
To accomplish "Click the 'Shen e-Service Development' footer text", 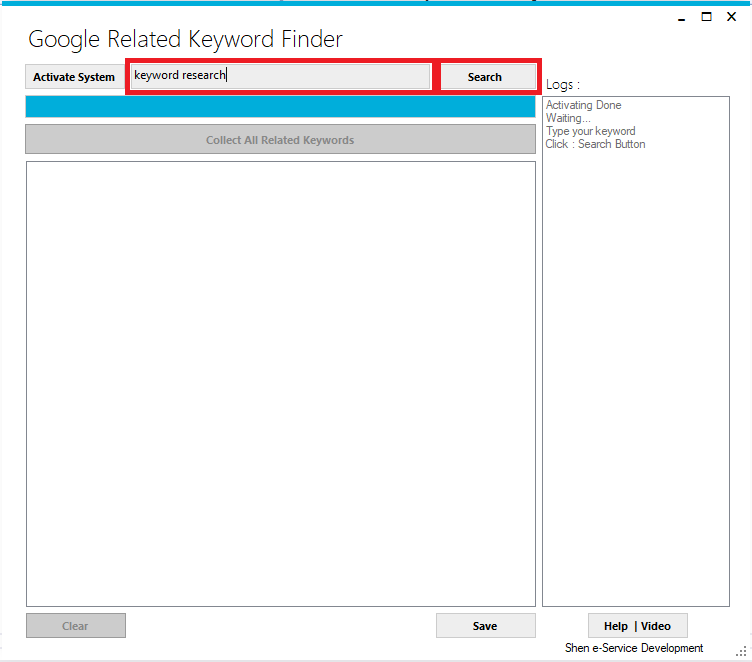I will coord(634,648).
